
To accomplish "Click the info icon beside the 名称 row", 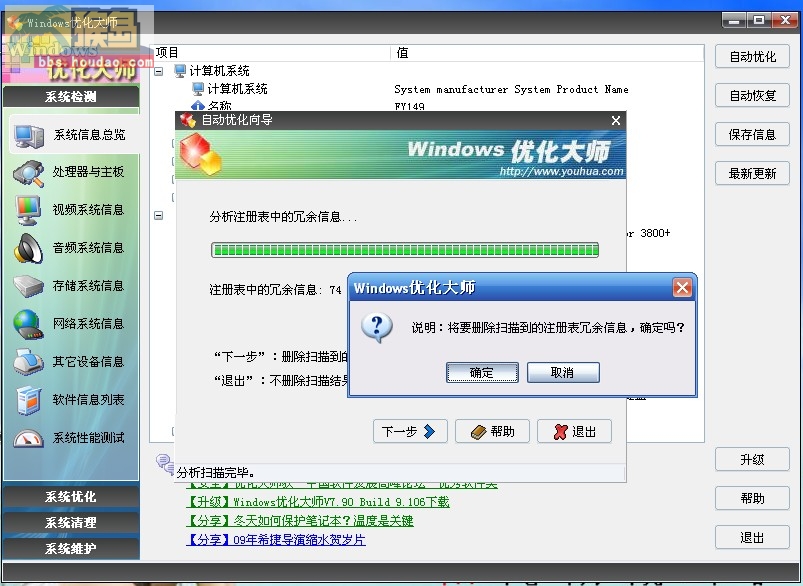I will click(x=198, y=106).
